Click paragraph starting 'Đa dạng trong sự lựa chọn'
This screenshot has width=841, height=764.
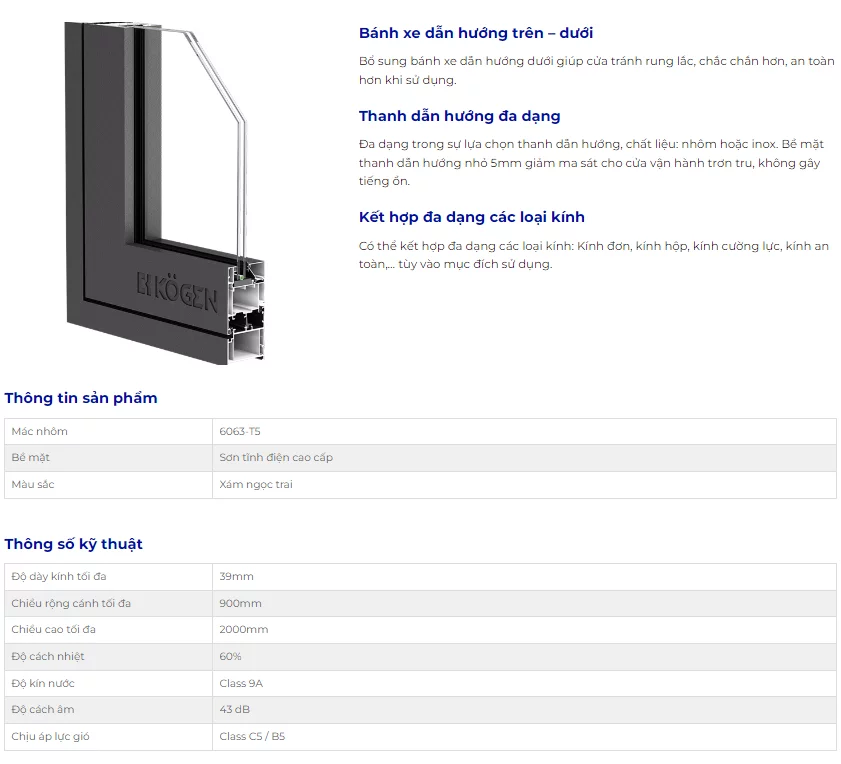coord(591,163)
